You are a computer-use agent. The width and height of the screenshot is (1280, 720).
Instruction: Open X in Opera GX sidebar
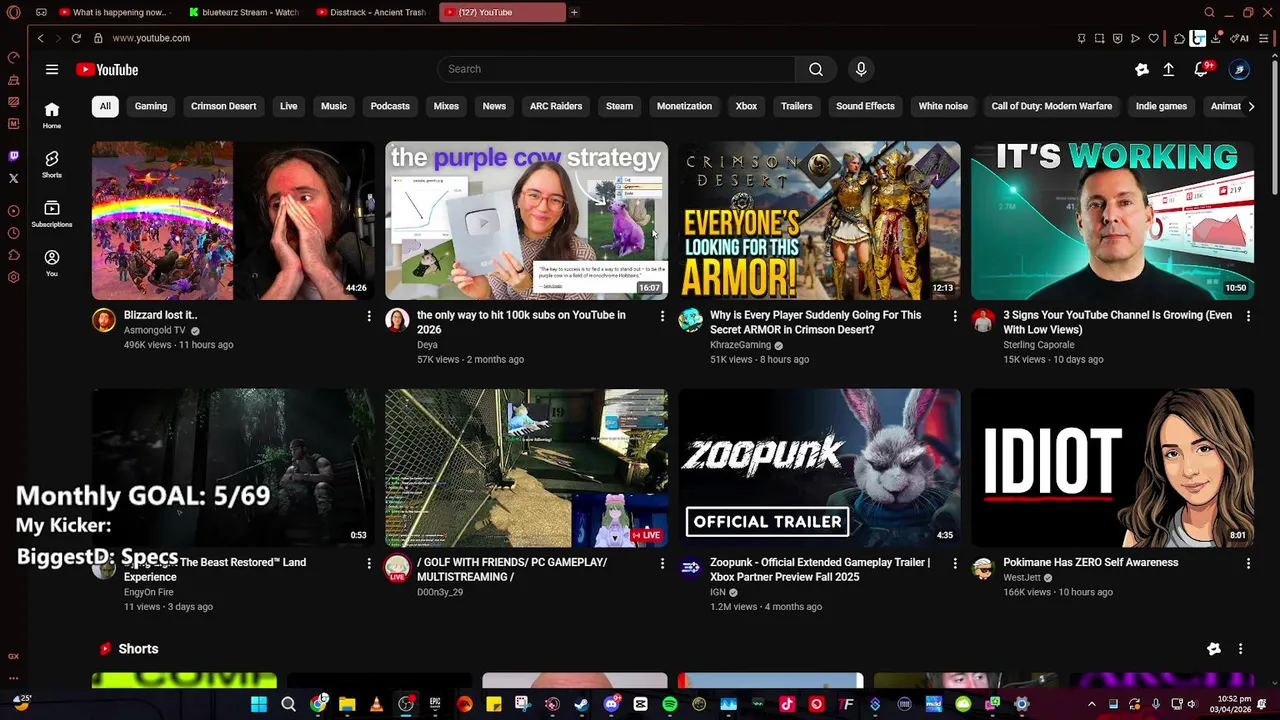point(13,178)
